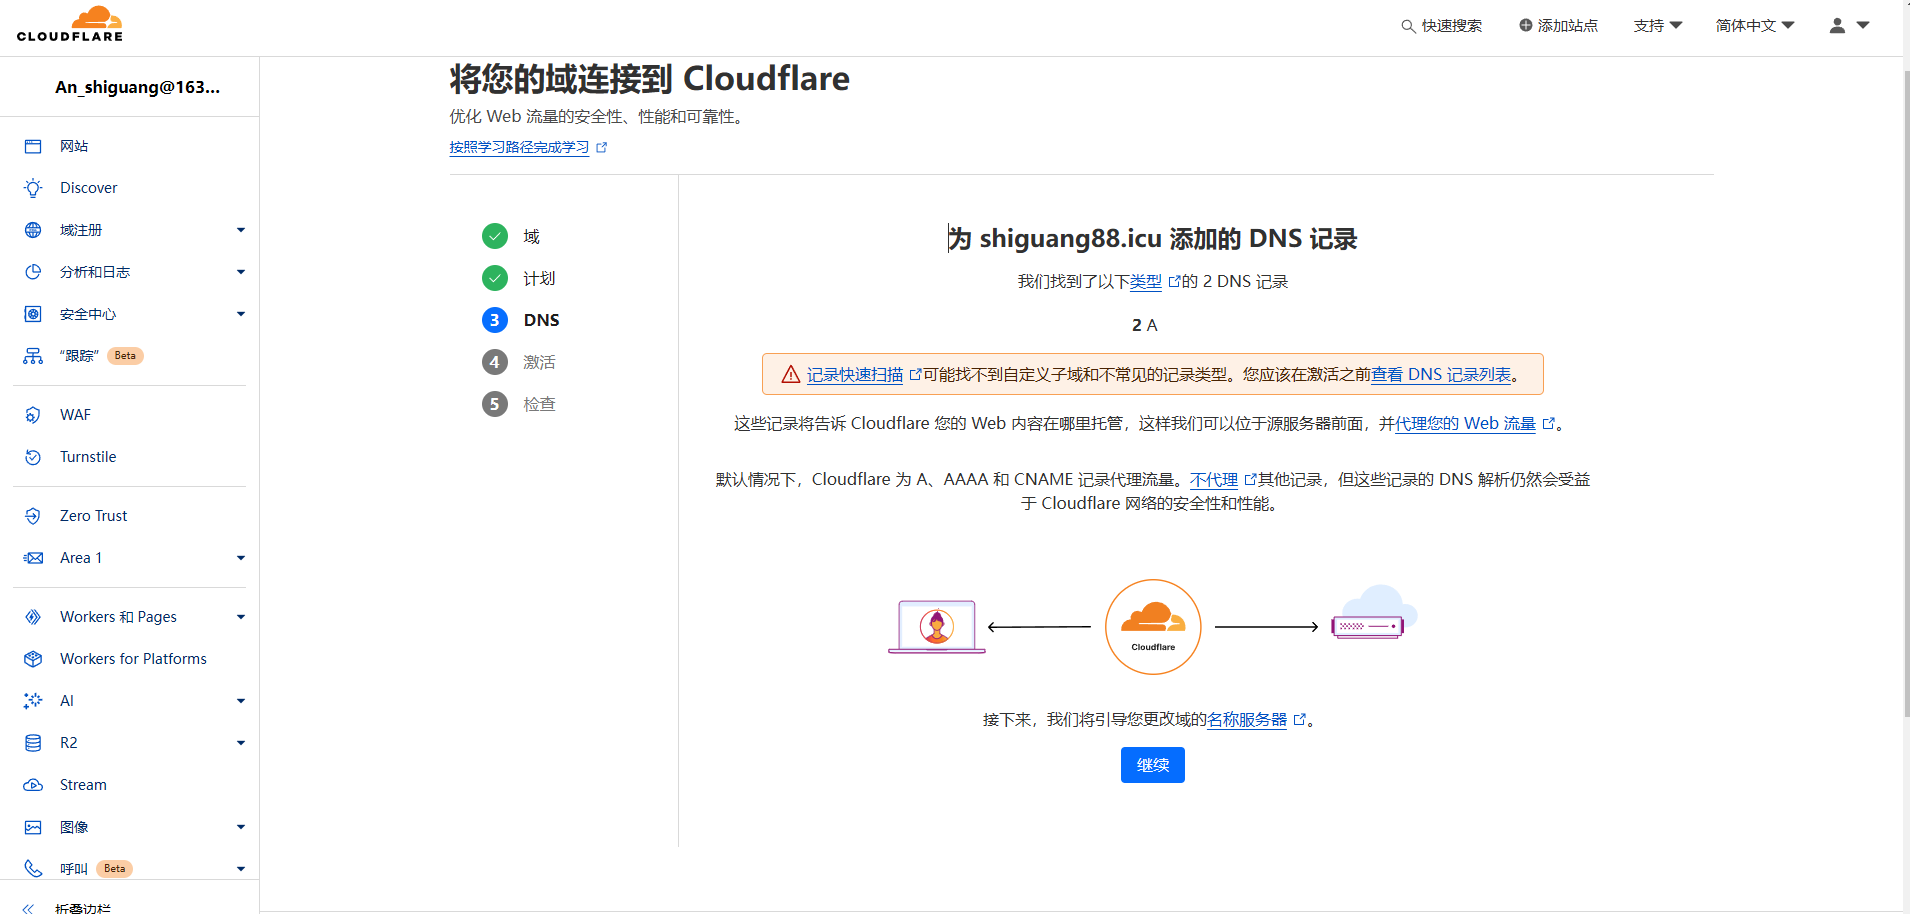Select the 检查 step number 5
1910x914 pixels.
click(x=495, y=404)
